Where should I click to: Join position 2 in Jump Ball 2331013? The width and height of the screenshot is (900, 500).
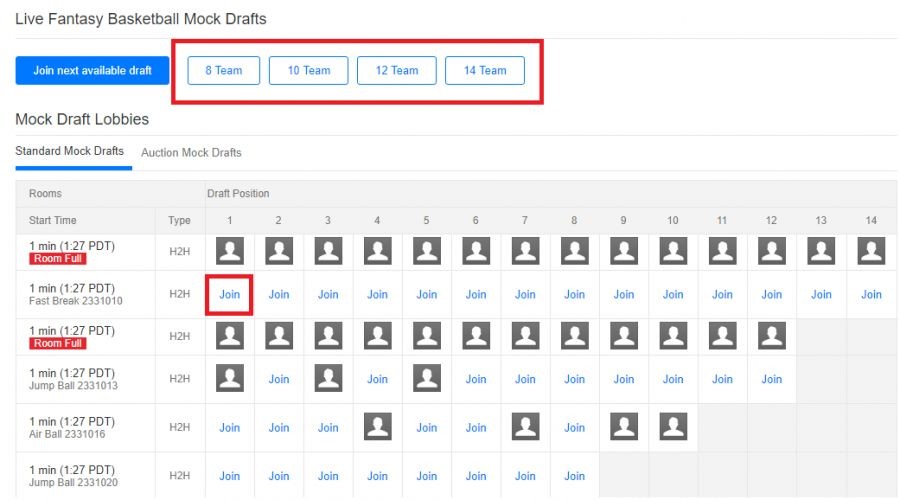click(279, 379)
